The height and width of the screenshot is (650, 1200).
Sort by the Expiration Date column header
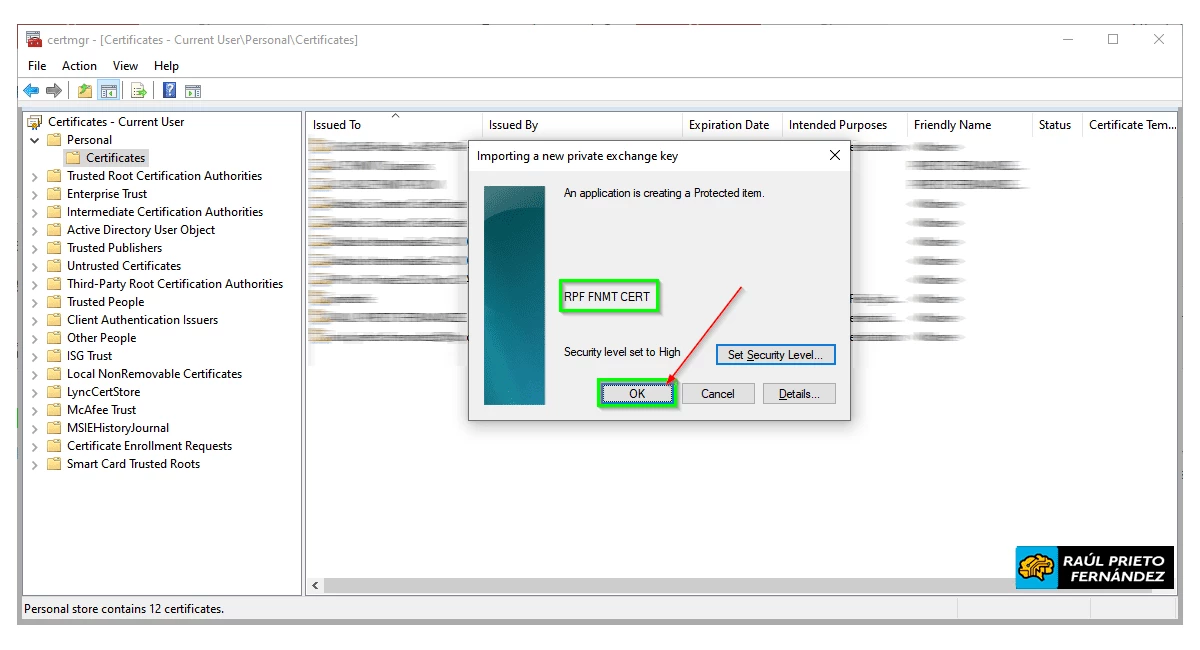tap(729, 125)
